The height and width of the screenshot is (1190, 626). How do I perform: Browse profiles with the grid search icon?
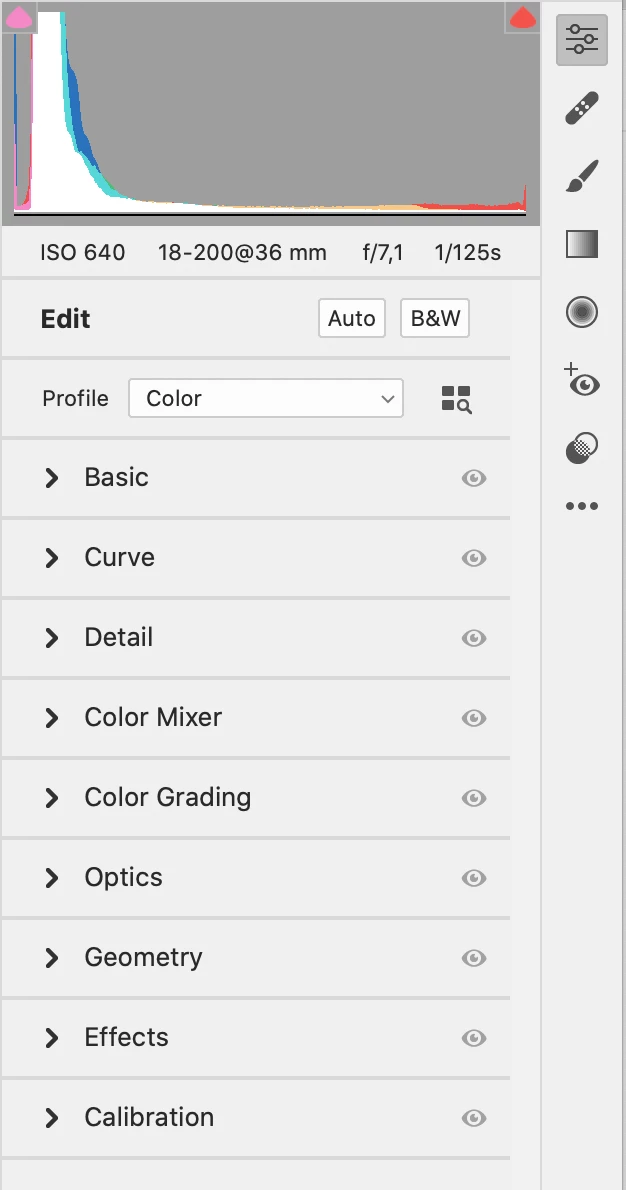pos(456,399)
